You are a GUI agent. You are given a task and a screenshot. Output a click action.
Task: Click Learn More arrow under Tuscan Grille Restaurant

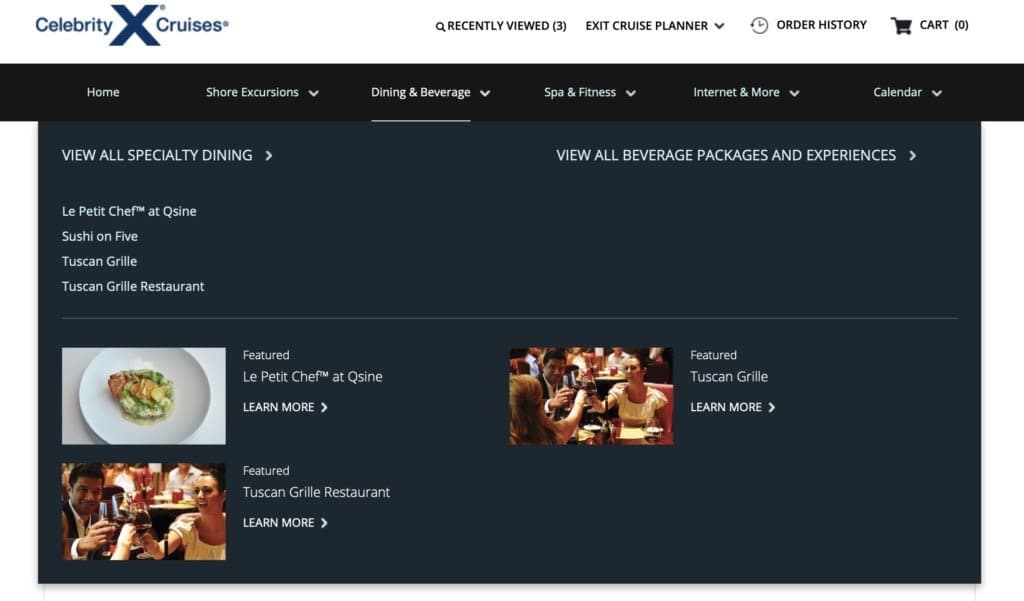(324, 523)
